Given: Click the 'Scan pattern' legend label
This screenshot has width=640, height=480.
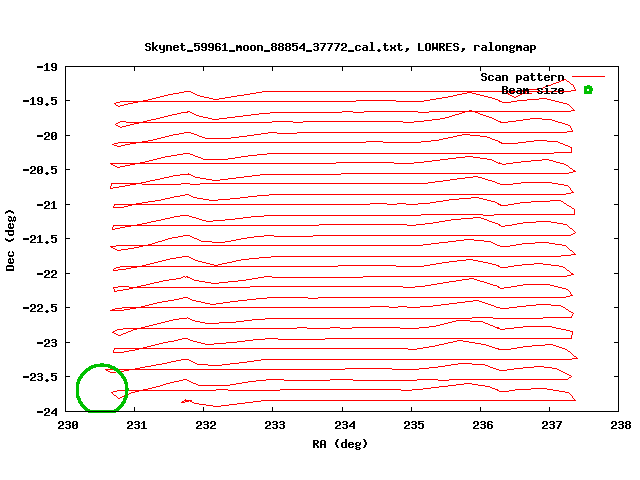Looking at the screenshot, I should click(x=522, y=77).
